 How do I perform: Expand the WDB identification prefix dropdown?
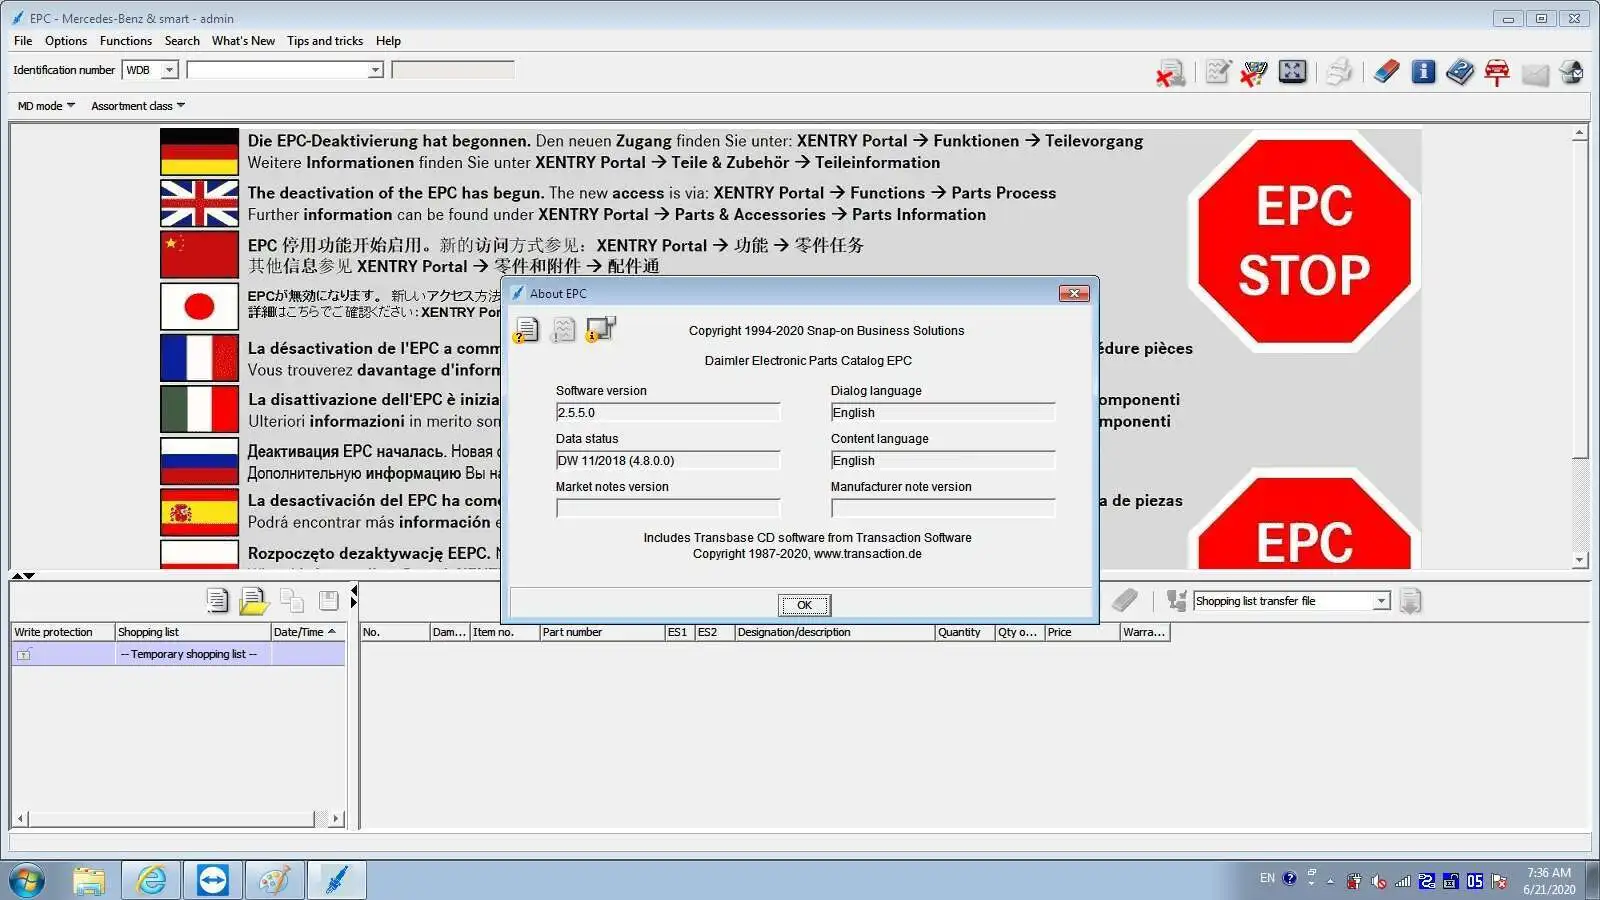tap(169, 70)
